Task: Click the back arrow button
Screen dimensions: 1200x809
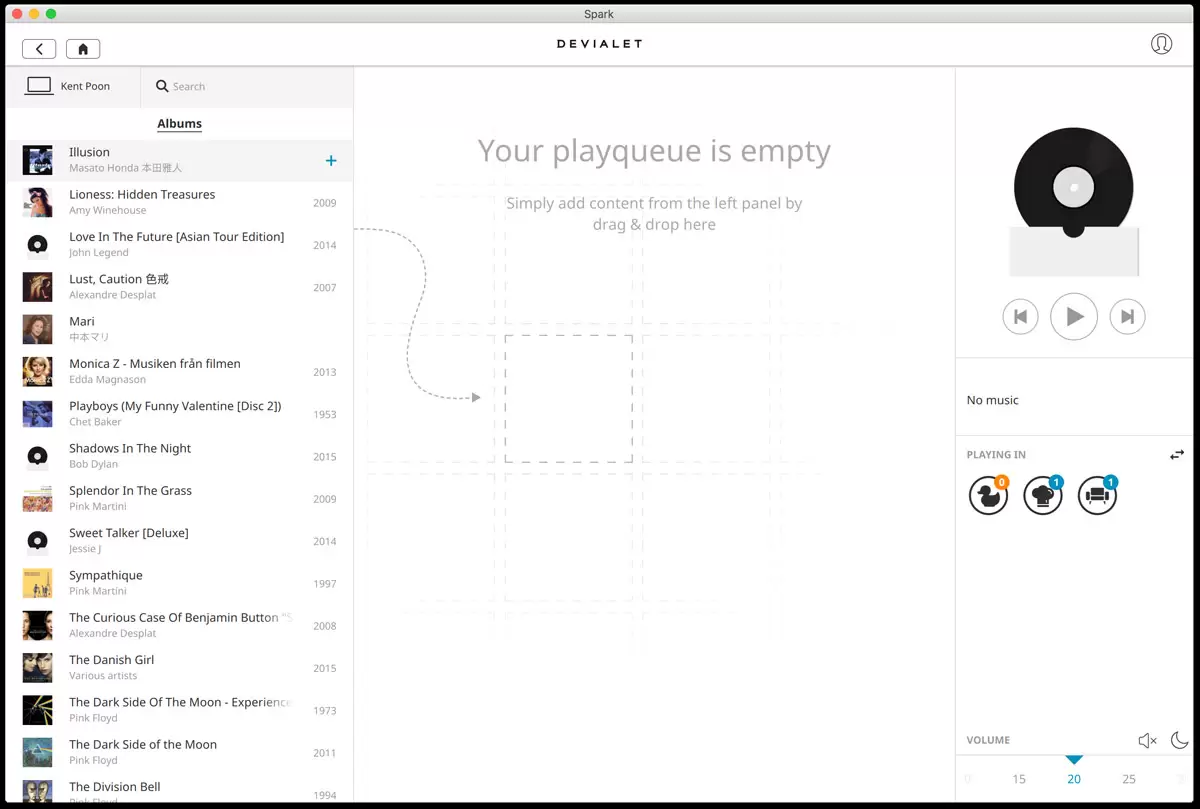Action: [x=39, y=49]
